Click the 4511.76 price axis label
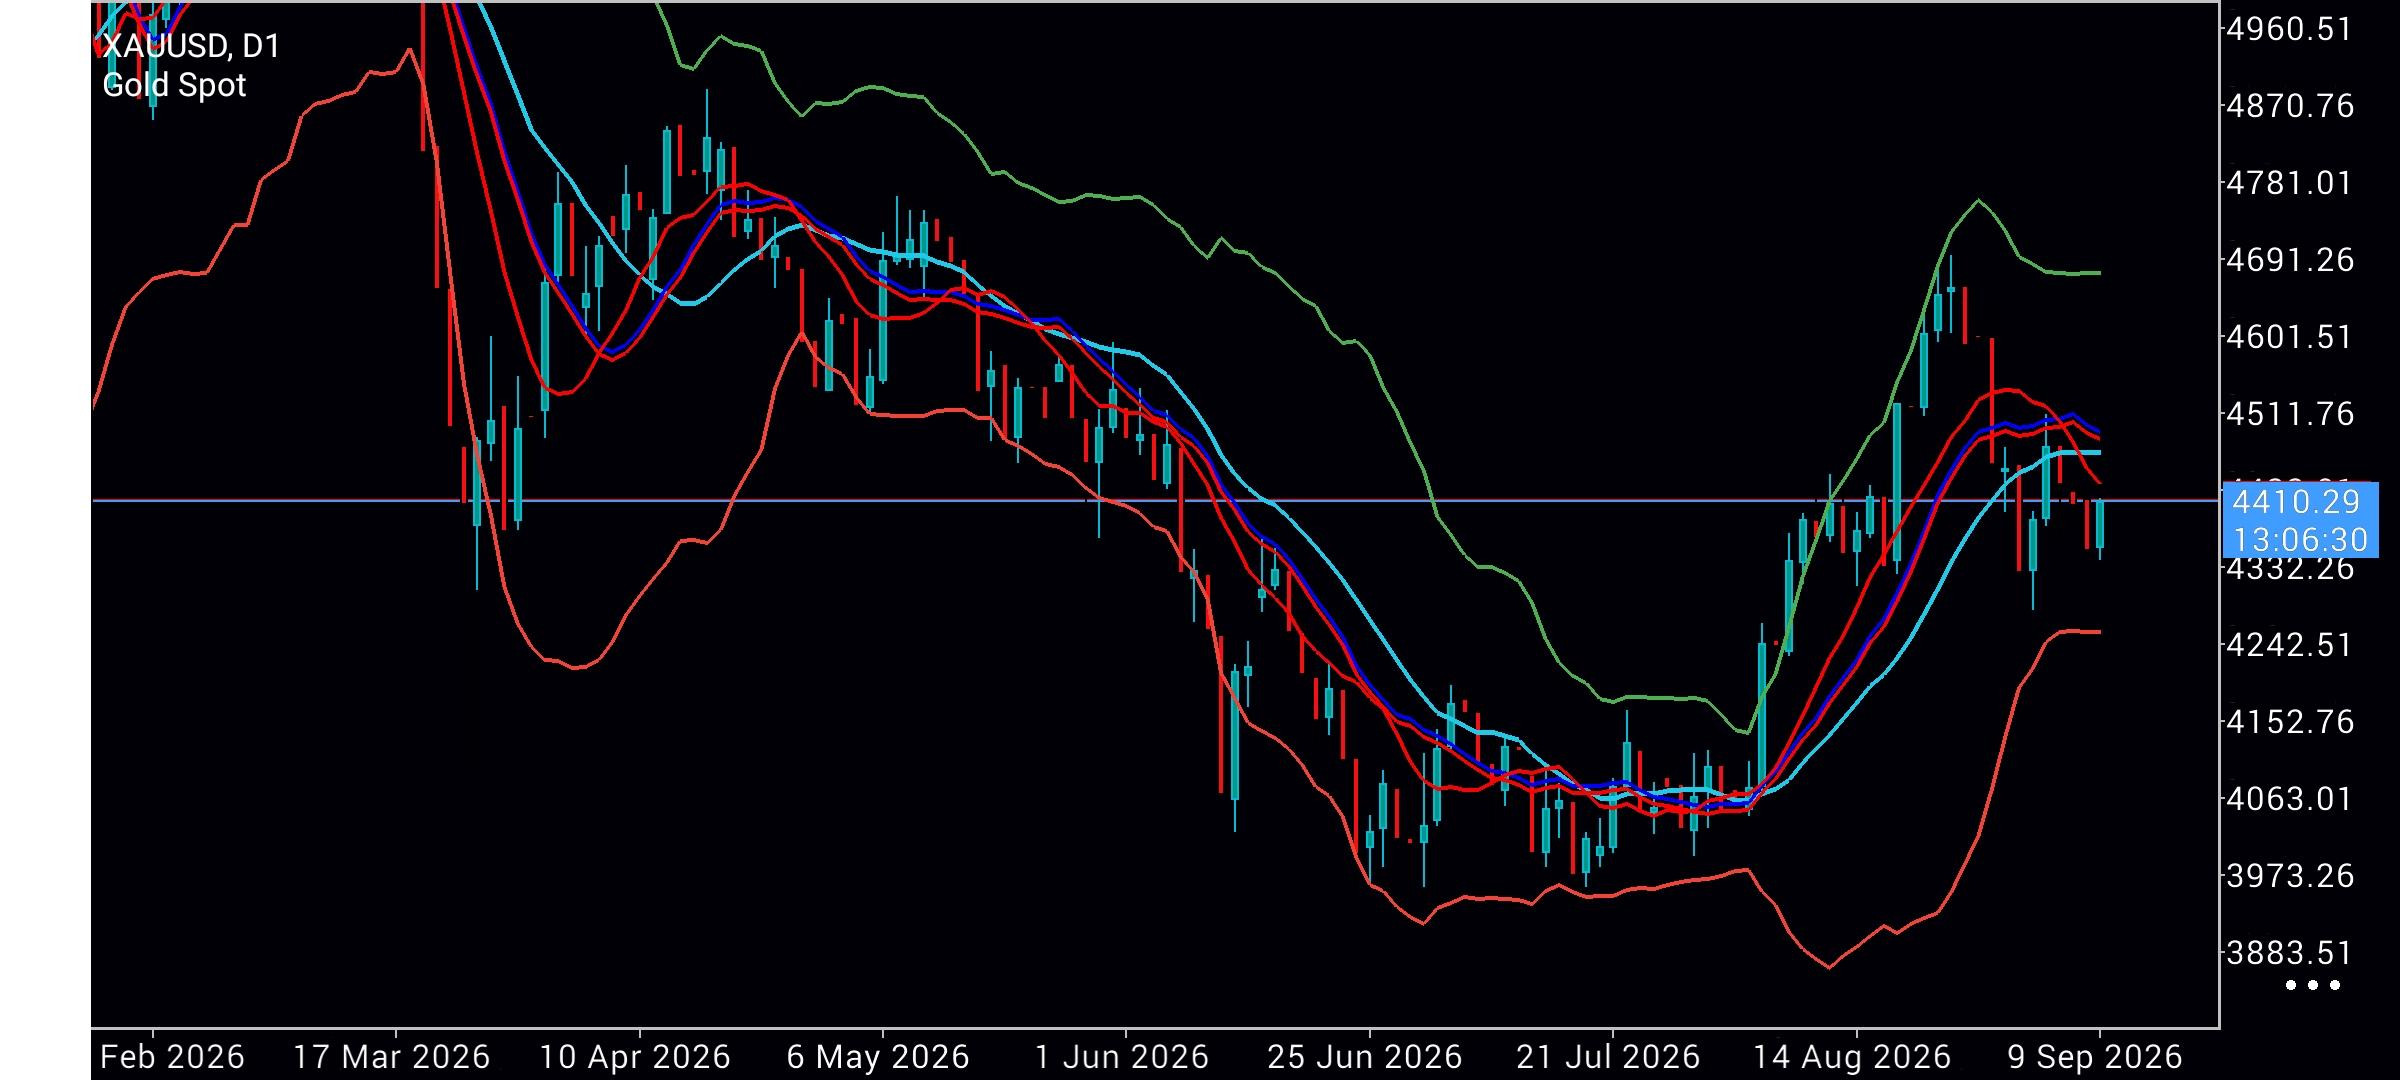Screen dimensions: 2400x1080 pyautogui.click(x=2289, y=414)
